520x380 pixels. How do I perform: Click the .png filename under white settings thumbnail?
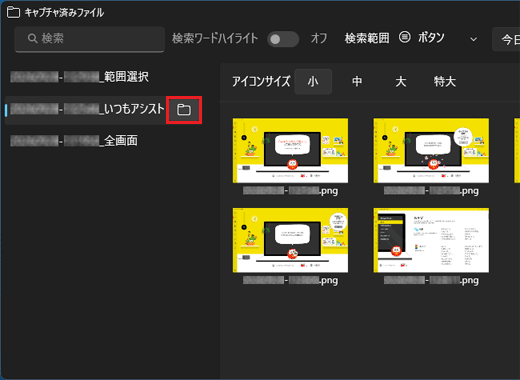431,281
